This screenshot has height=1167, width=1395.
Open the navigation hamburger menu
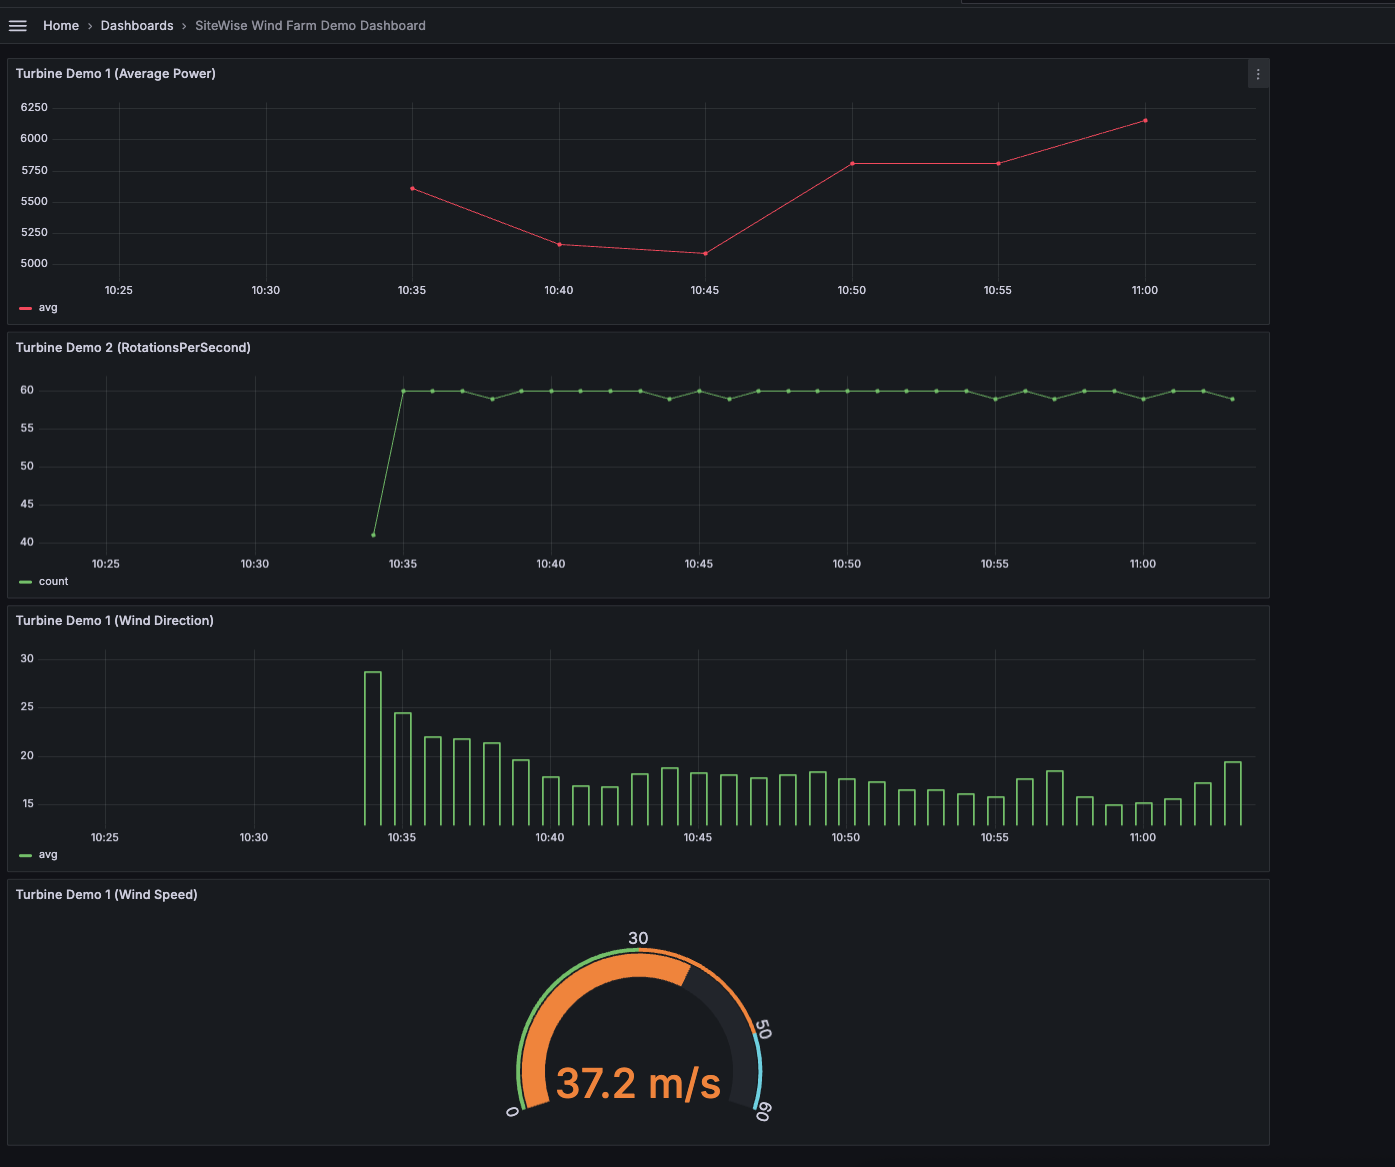18,25
